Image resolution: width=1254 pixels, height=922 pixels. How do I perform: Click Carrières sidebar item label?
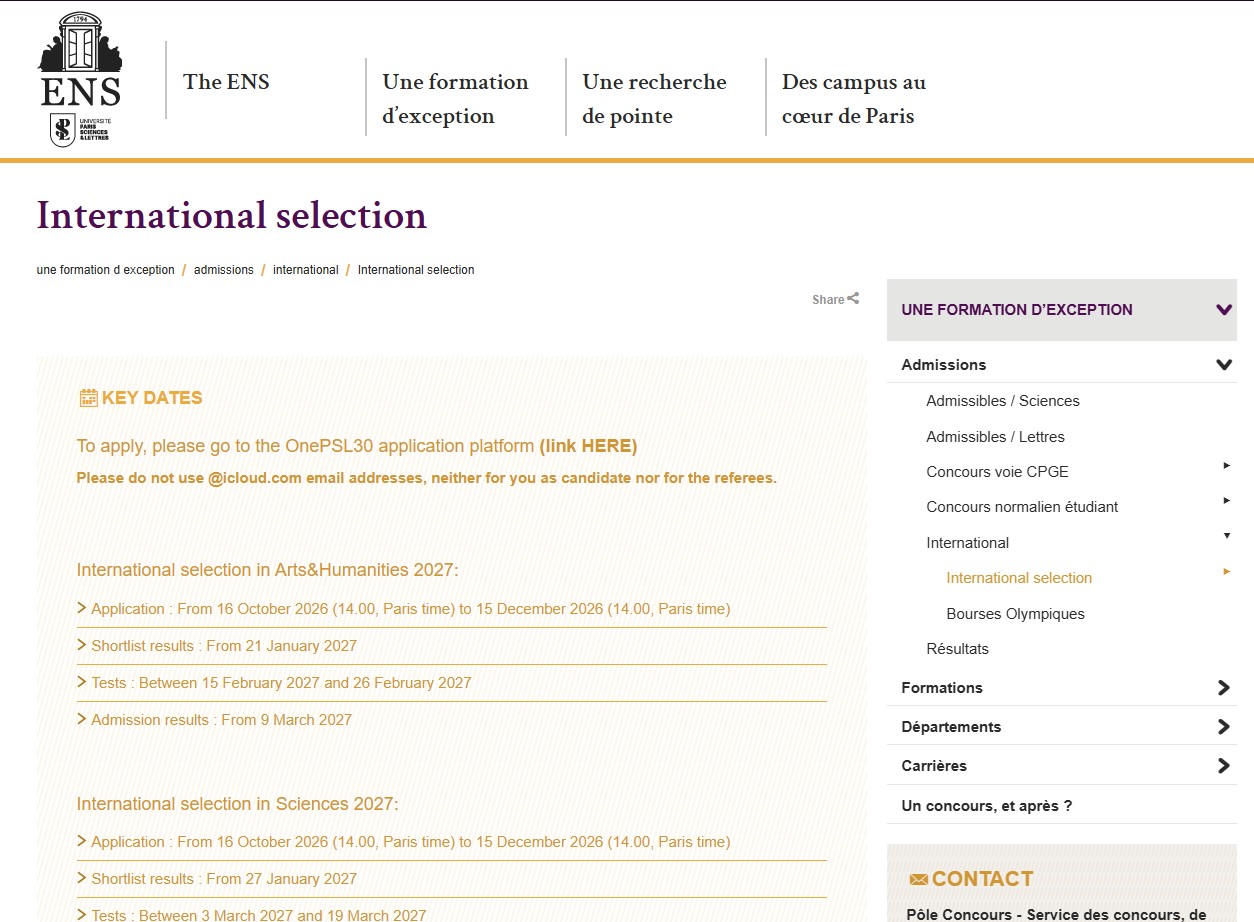tap(934, 766)
